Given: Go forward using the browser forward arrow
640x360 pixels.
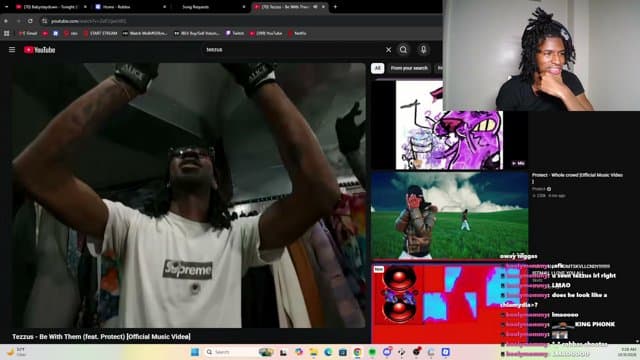Looking at the screenshot, I should tap(18, 21).
